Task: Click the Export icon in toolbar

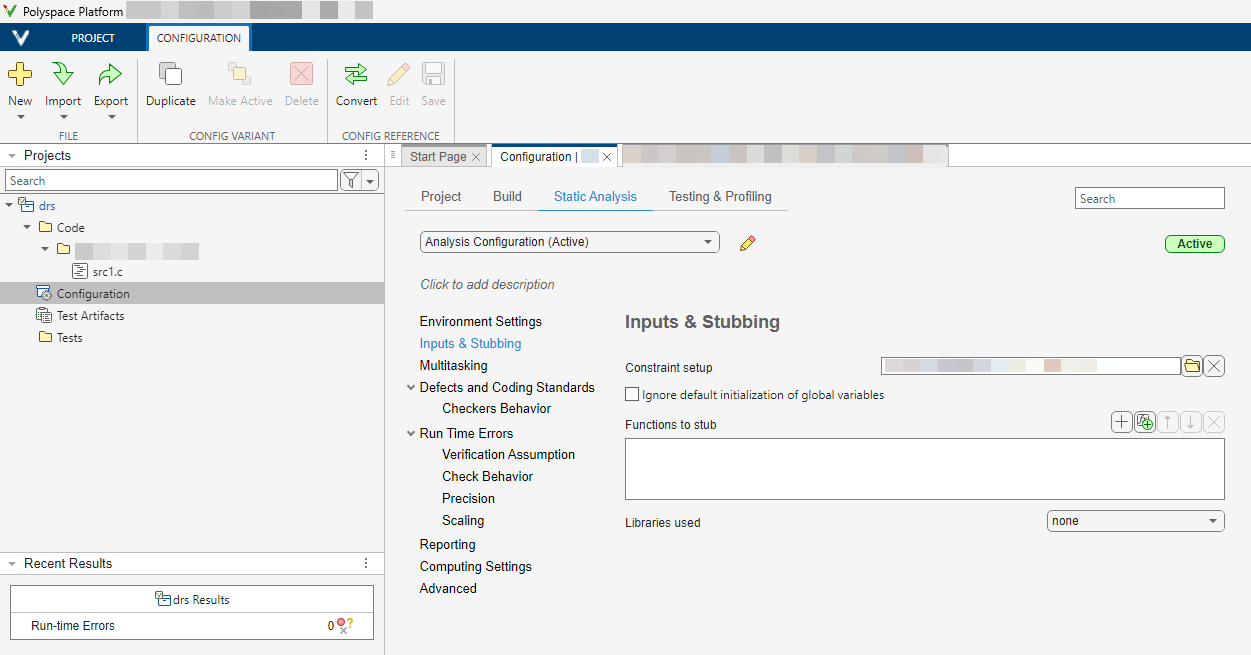Action: point(111,75)
